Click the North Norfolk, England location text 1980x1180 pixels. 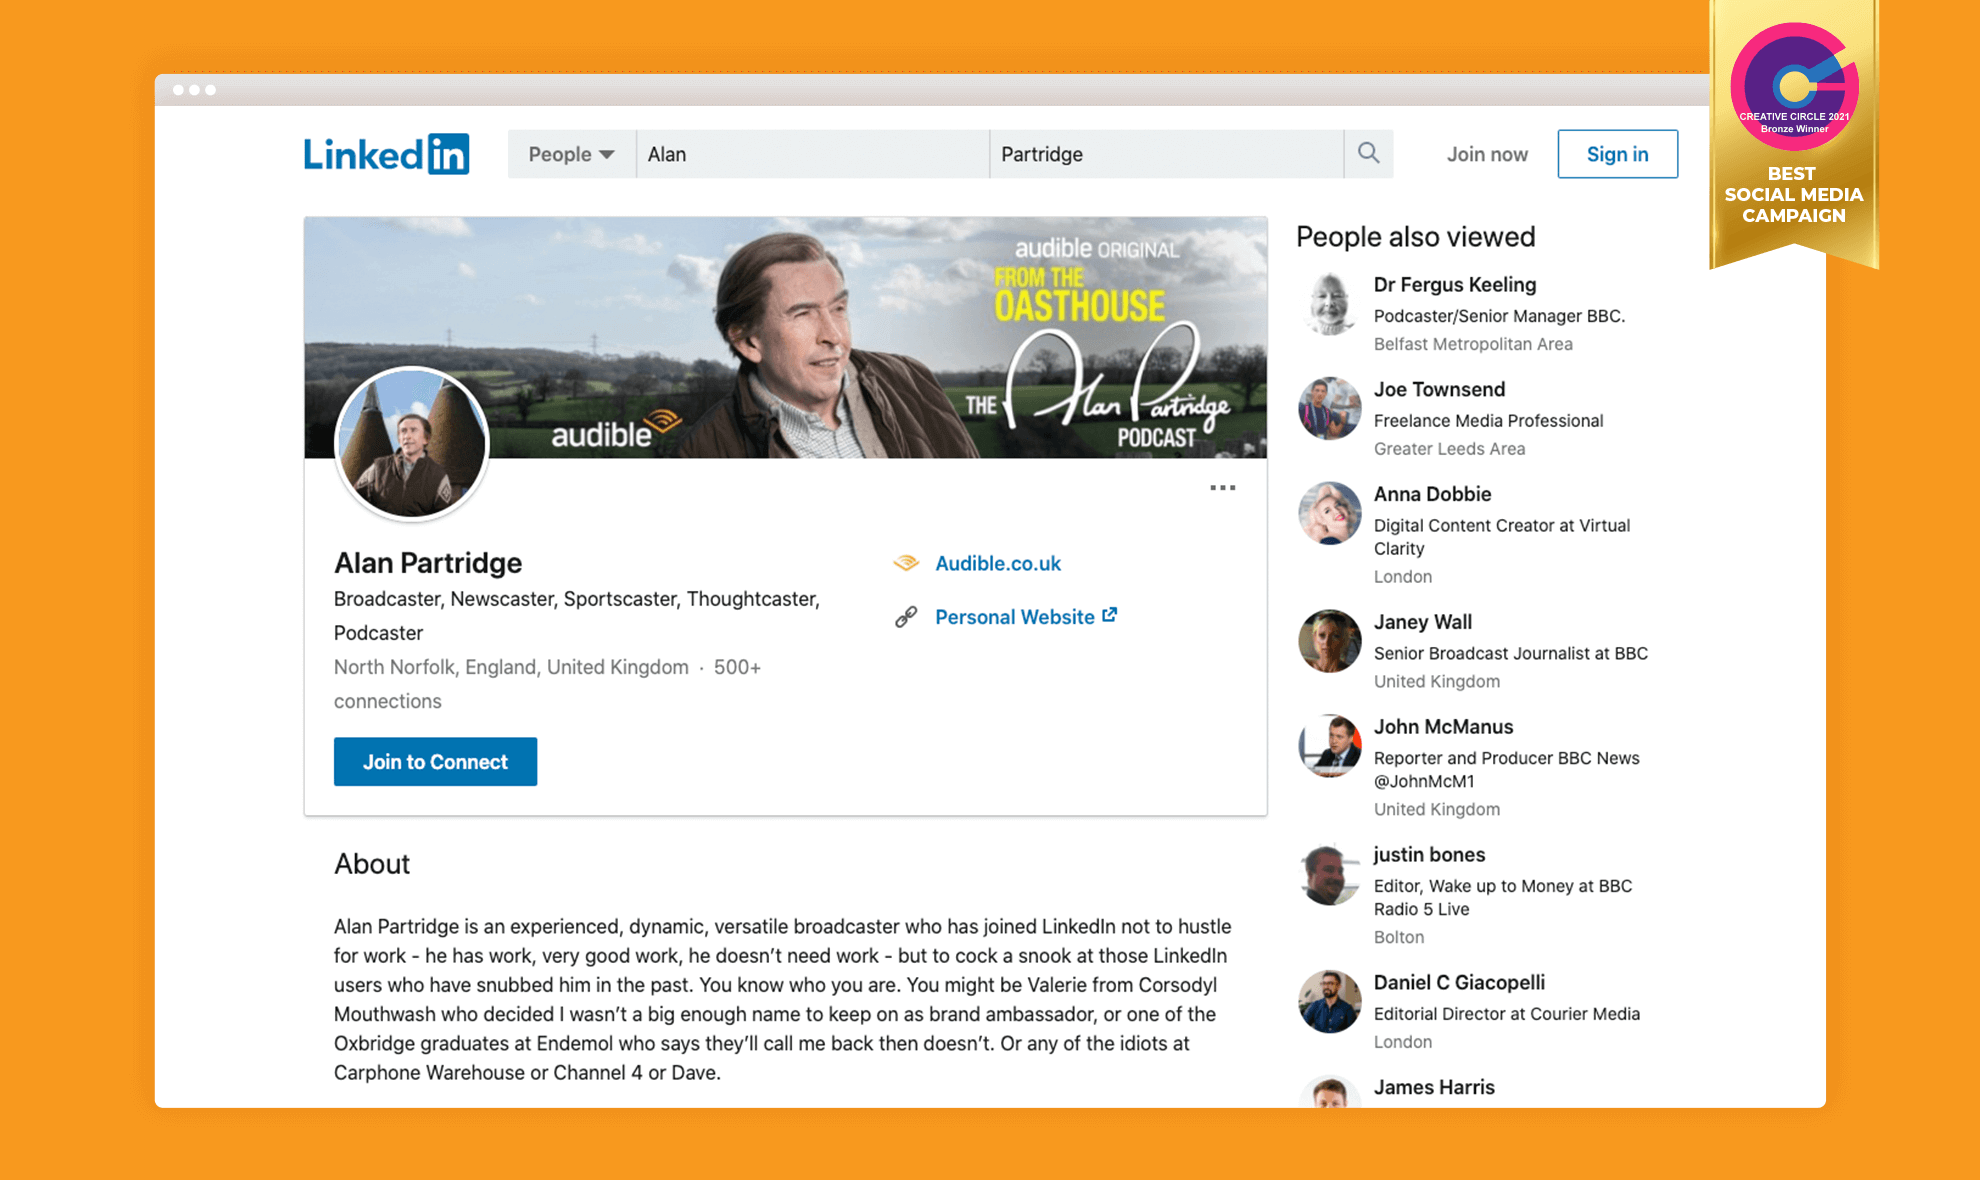pyautogui.click(x=511, y=667)
